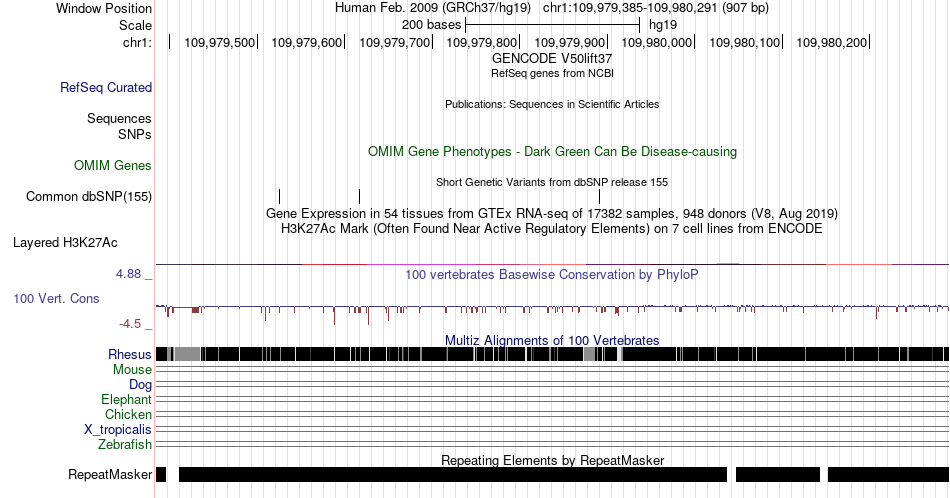Click the Rhesus alignment label
Viewport: 950px width, 498px height.
[x=130, y=354]
